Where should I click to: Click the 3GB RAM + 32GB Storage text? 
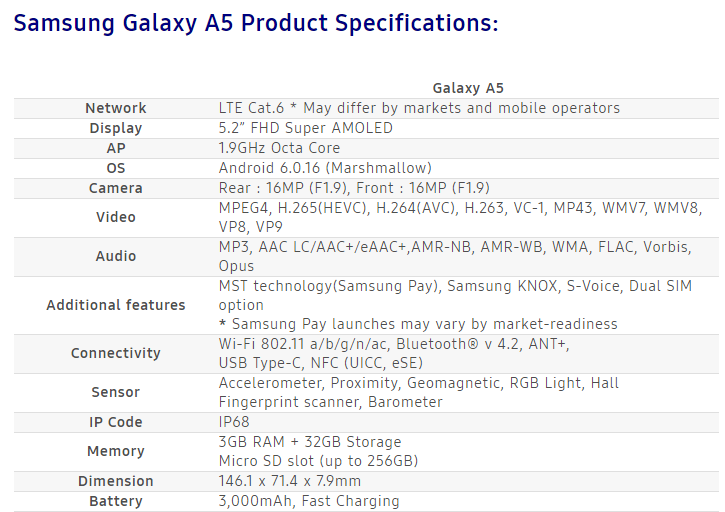(x=310, y=442)
